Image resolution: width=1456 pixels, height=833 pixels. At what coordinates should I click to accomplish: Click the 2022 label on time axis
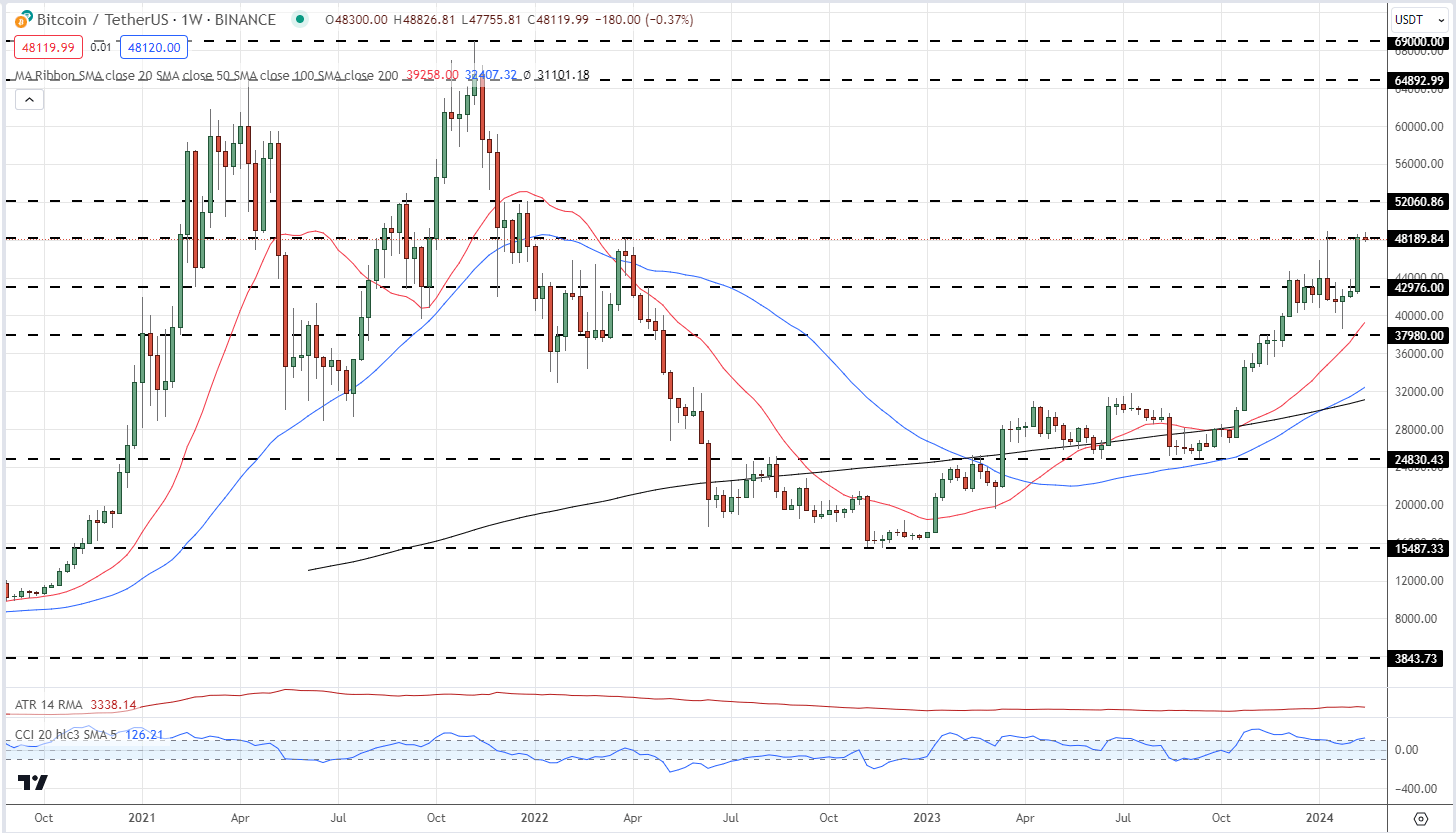point(535,816)
